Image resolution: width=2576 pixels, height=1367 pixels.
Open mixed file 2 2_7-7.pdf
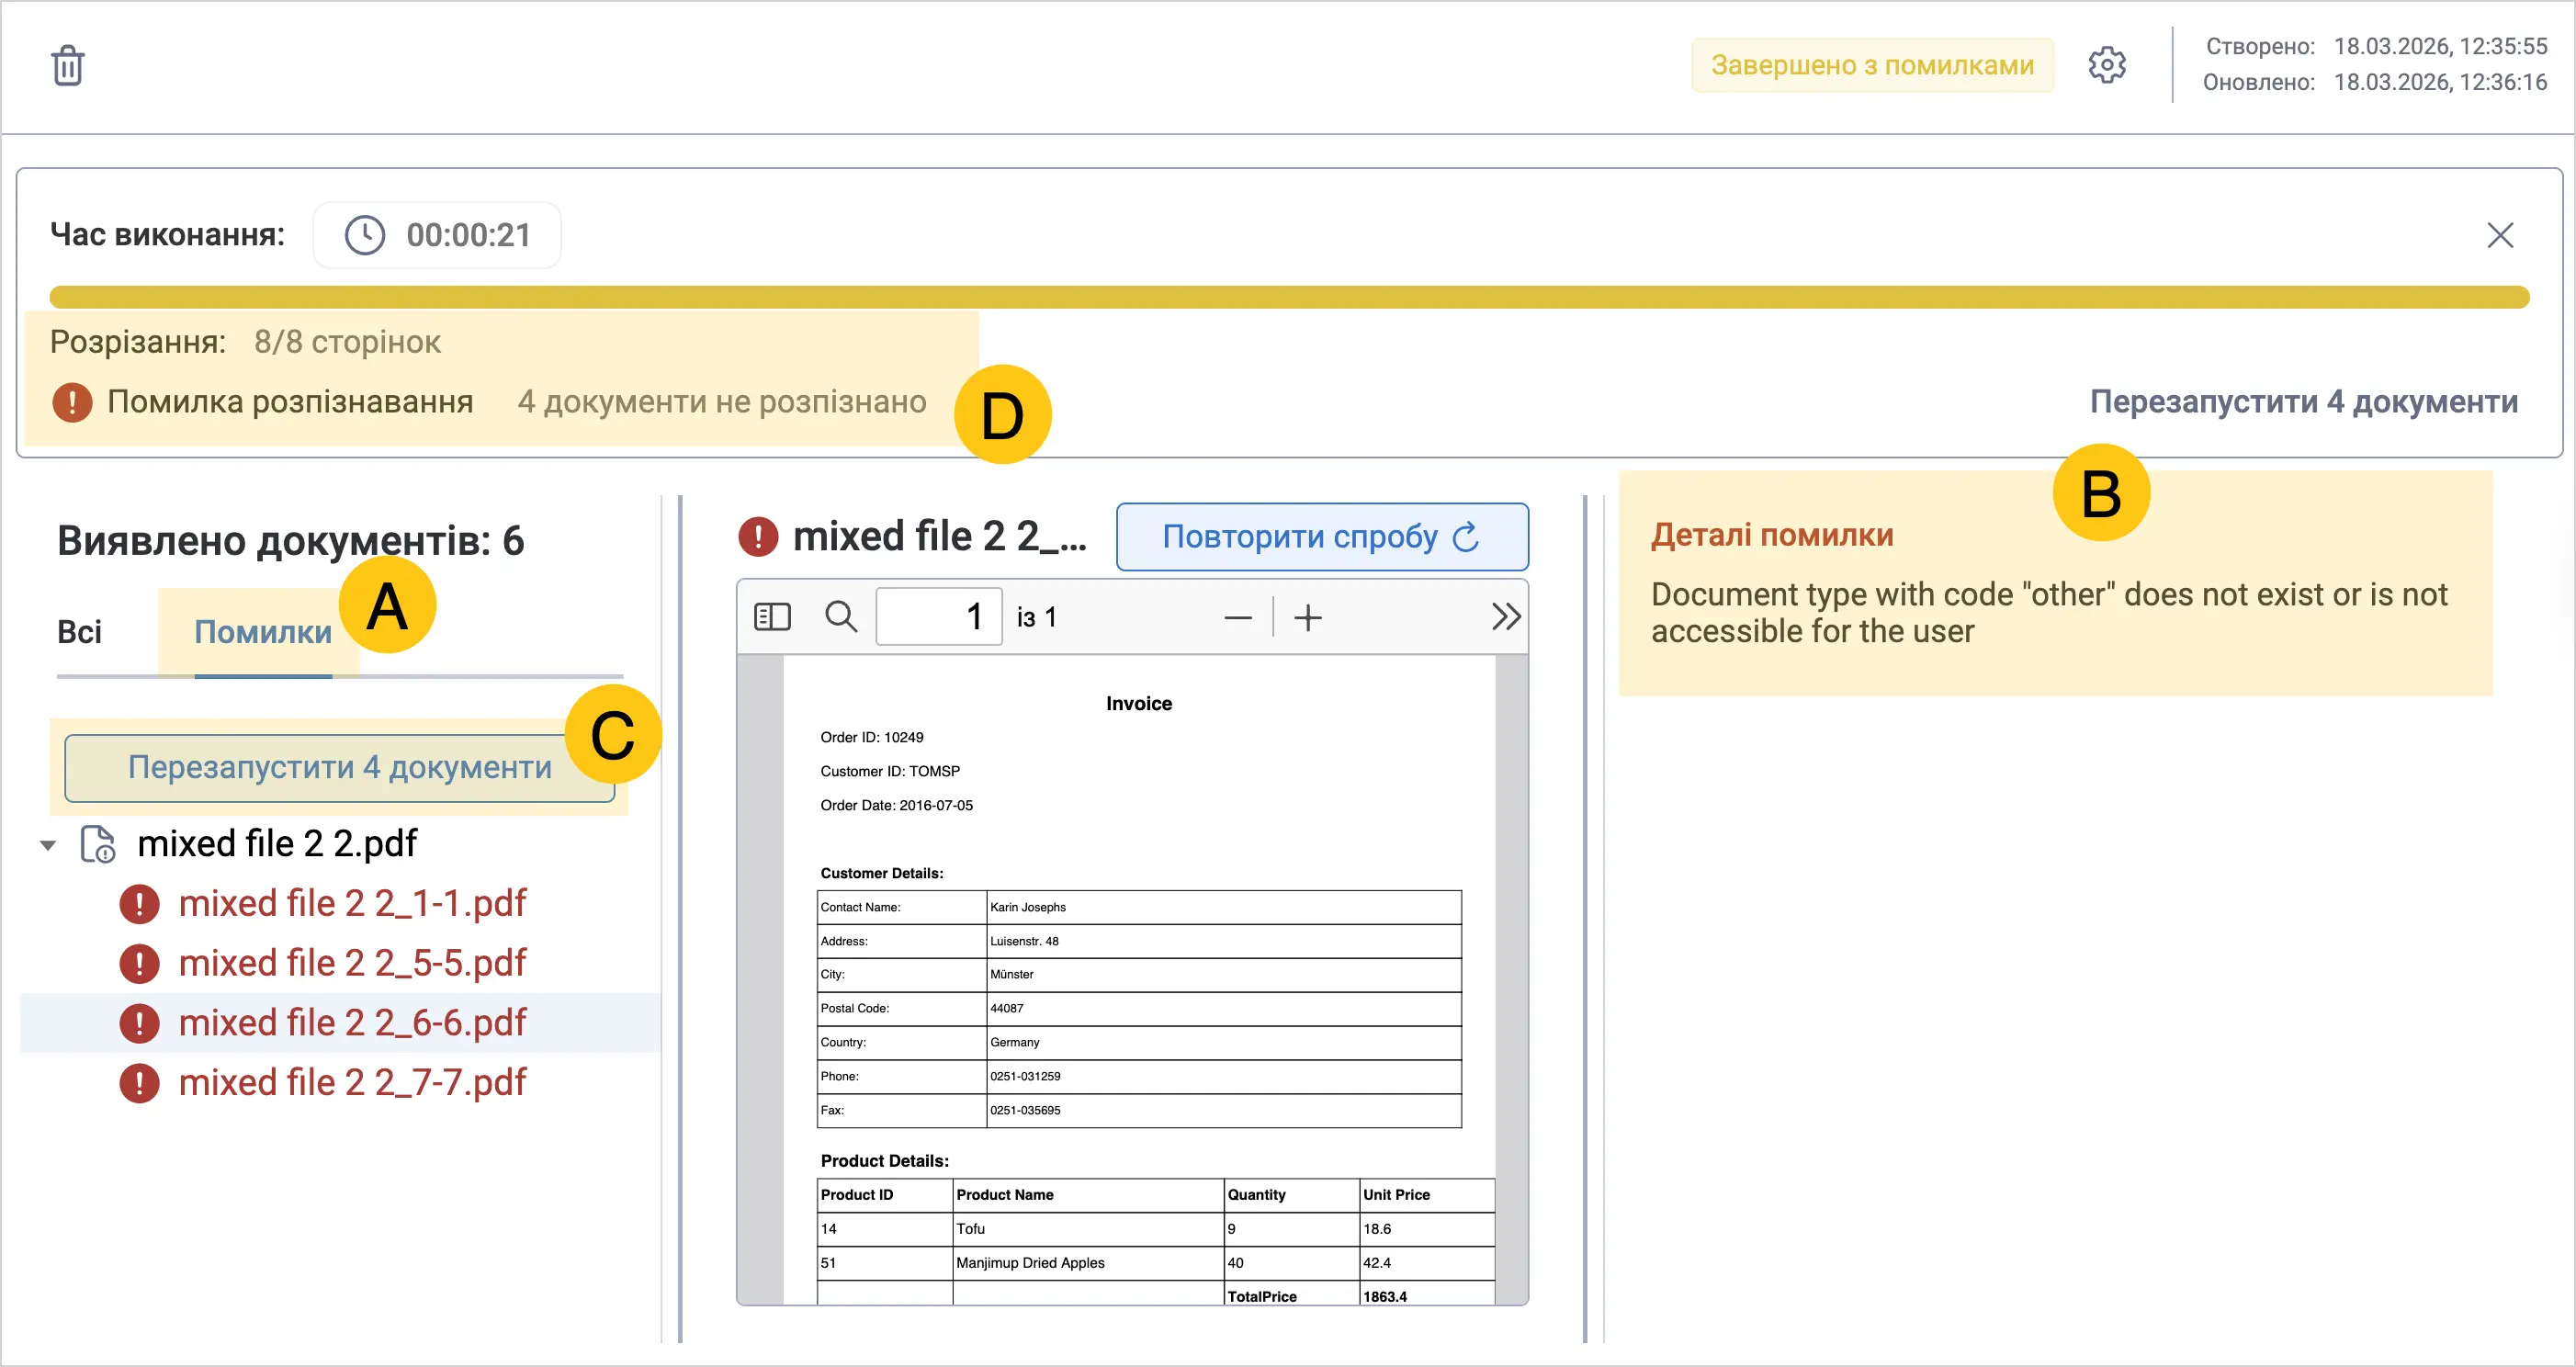(x=352, y=1082)
